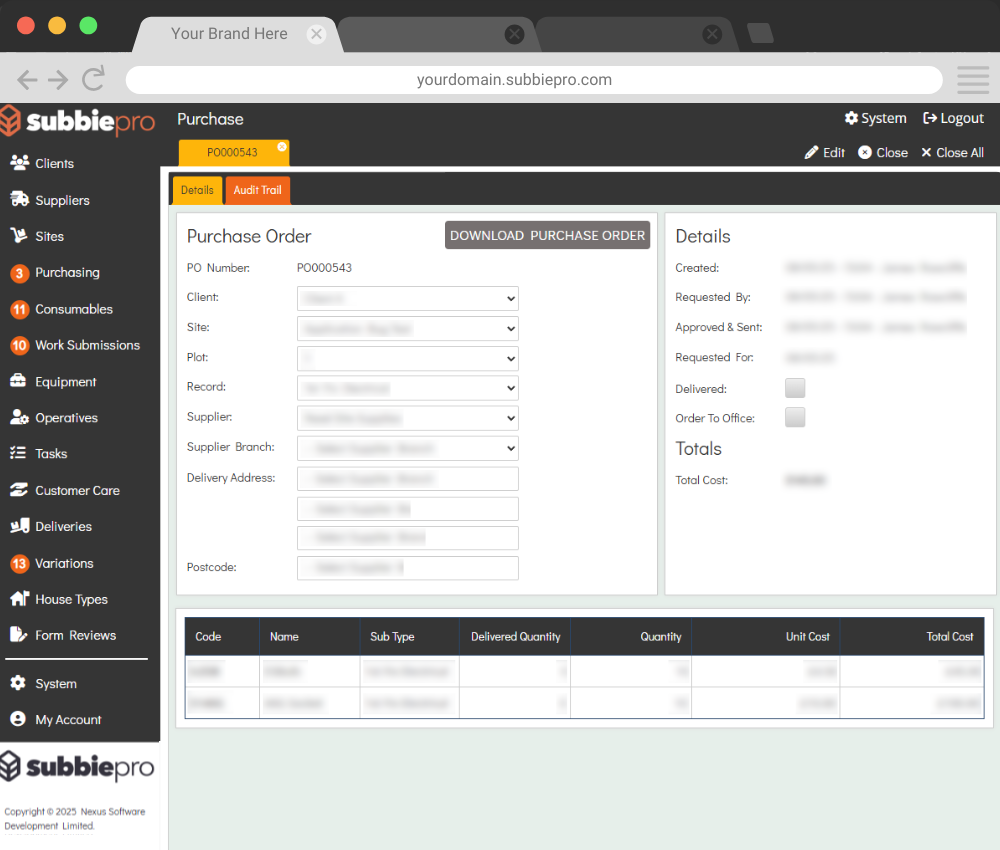The image size is (1000, 850).
Task: Open House Types via house icon
Action: click(19, 599)
